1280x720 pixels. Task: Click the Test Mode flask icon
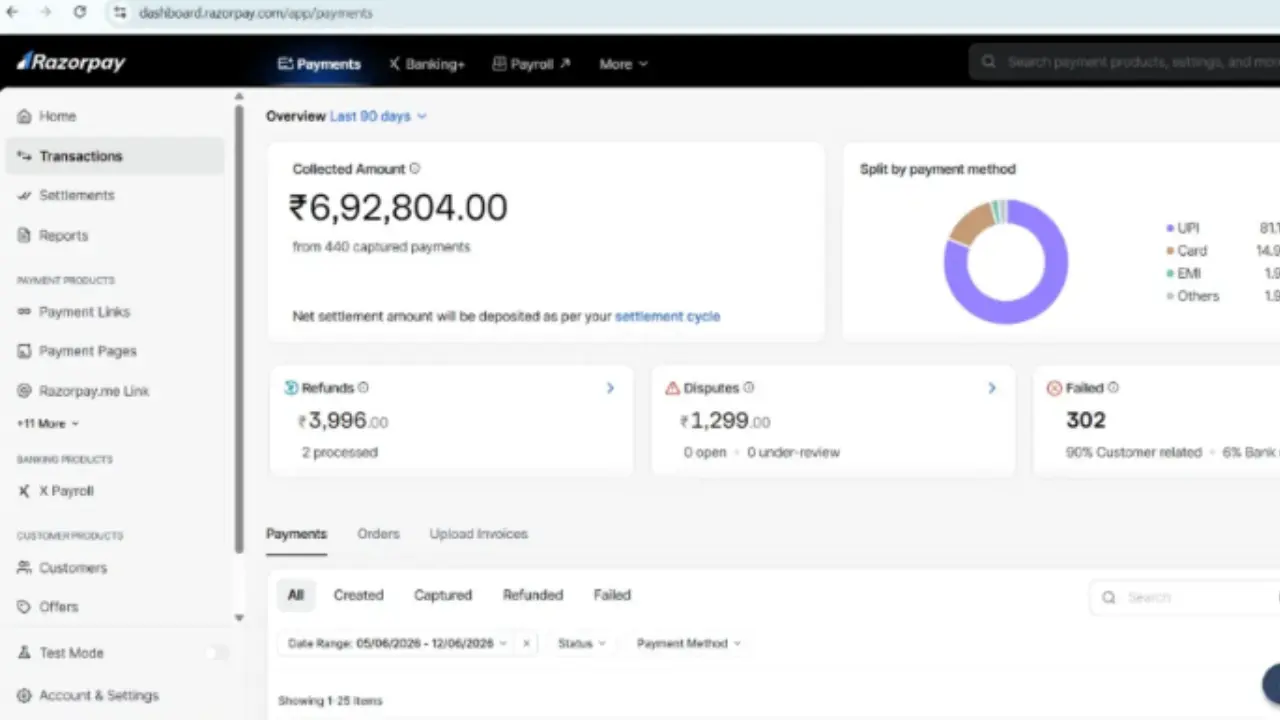pyautogui.click(x=24, y=653)
